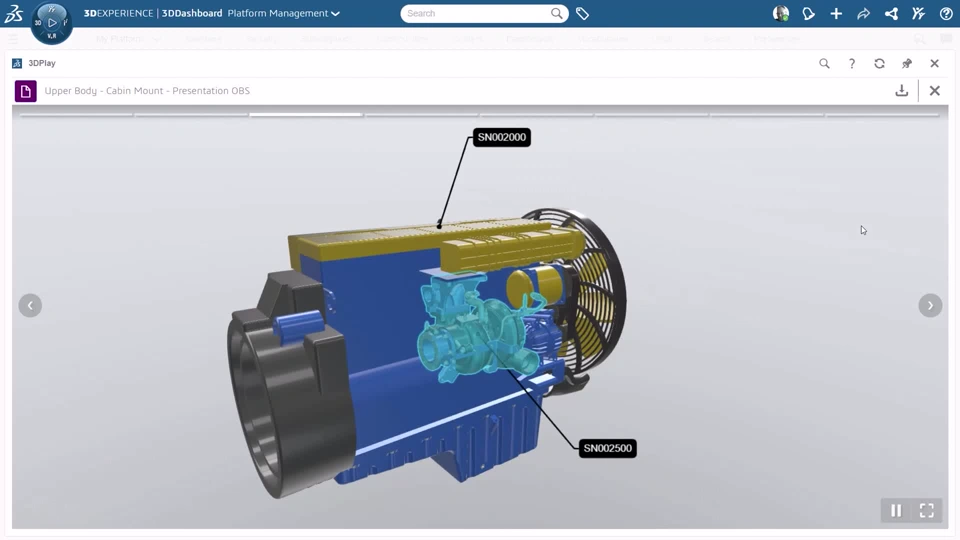Click the 3DDashboard title text

click(x=192, y=13)
